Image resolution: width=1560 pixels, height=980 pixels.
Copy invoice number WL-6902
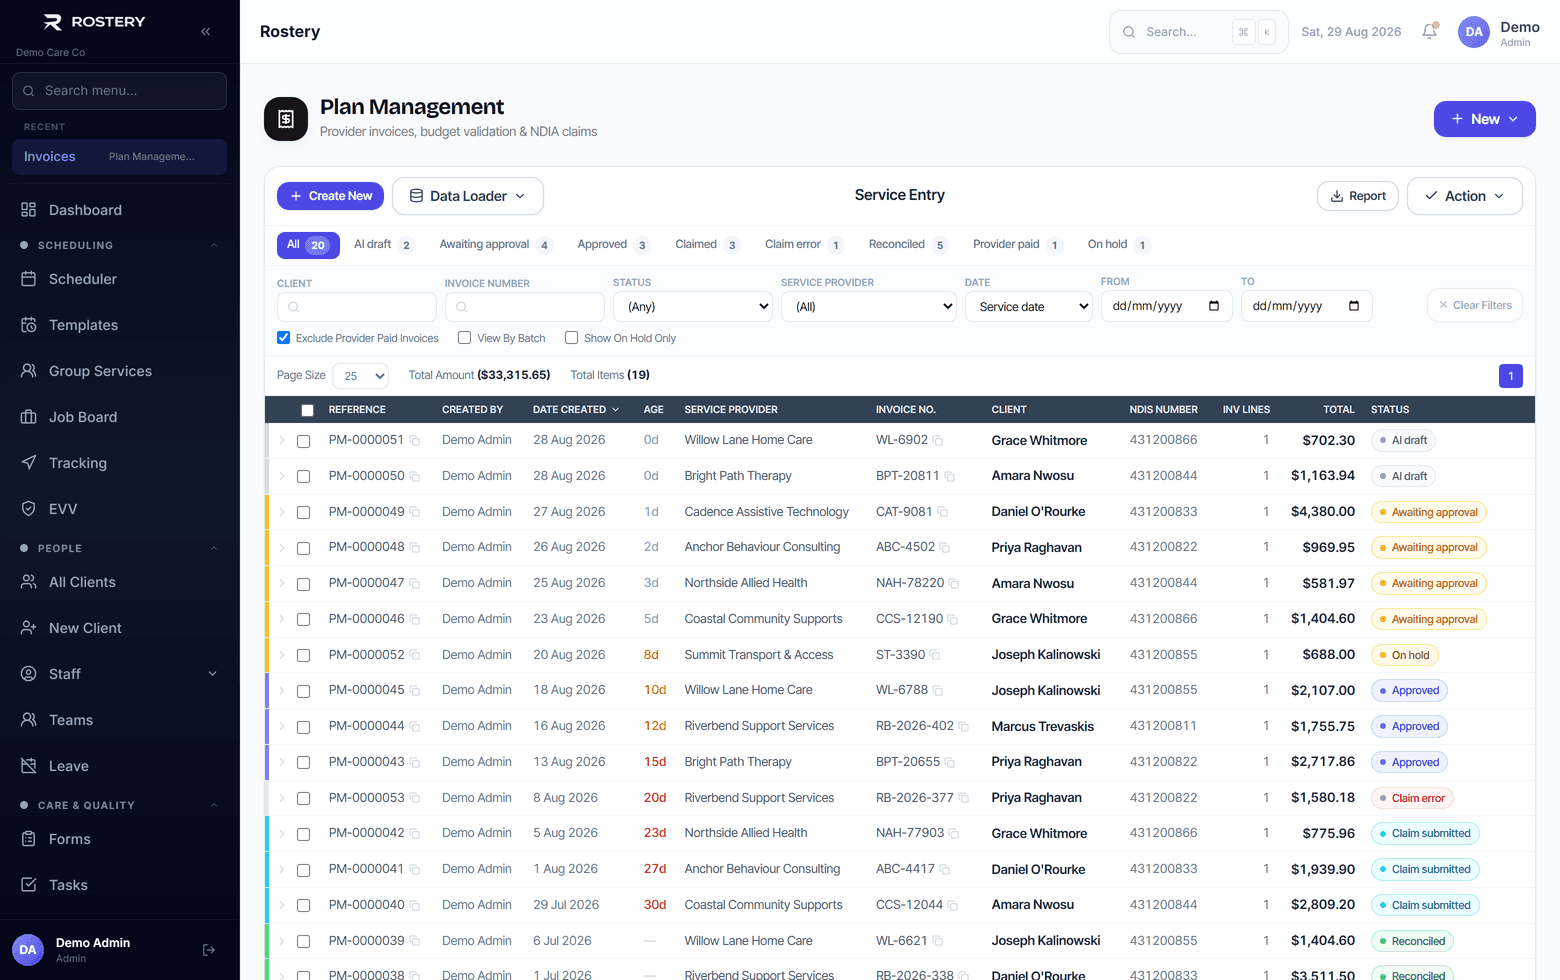pyautogui.click(x=938, y=440)
